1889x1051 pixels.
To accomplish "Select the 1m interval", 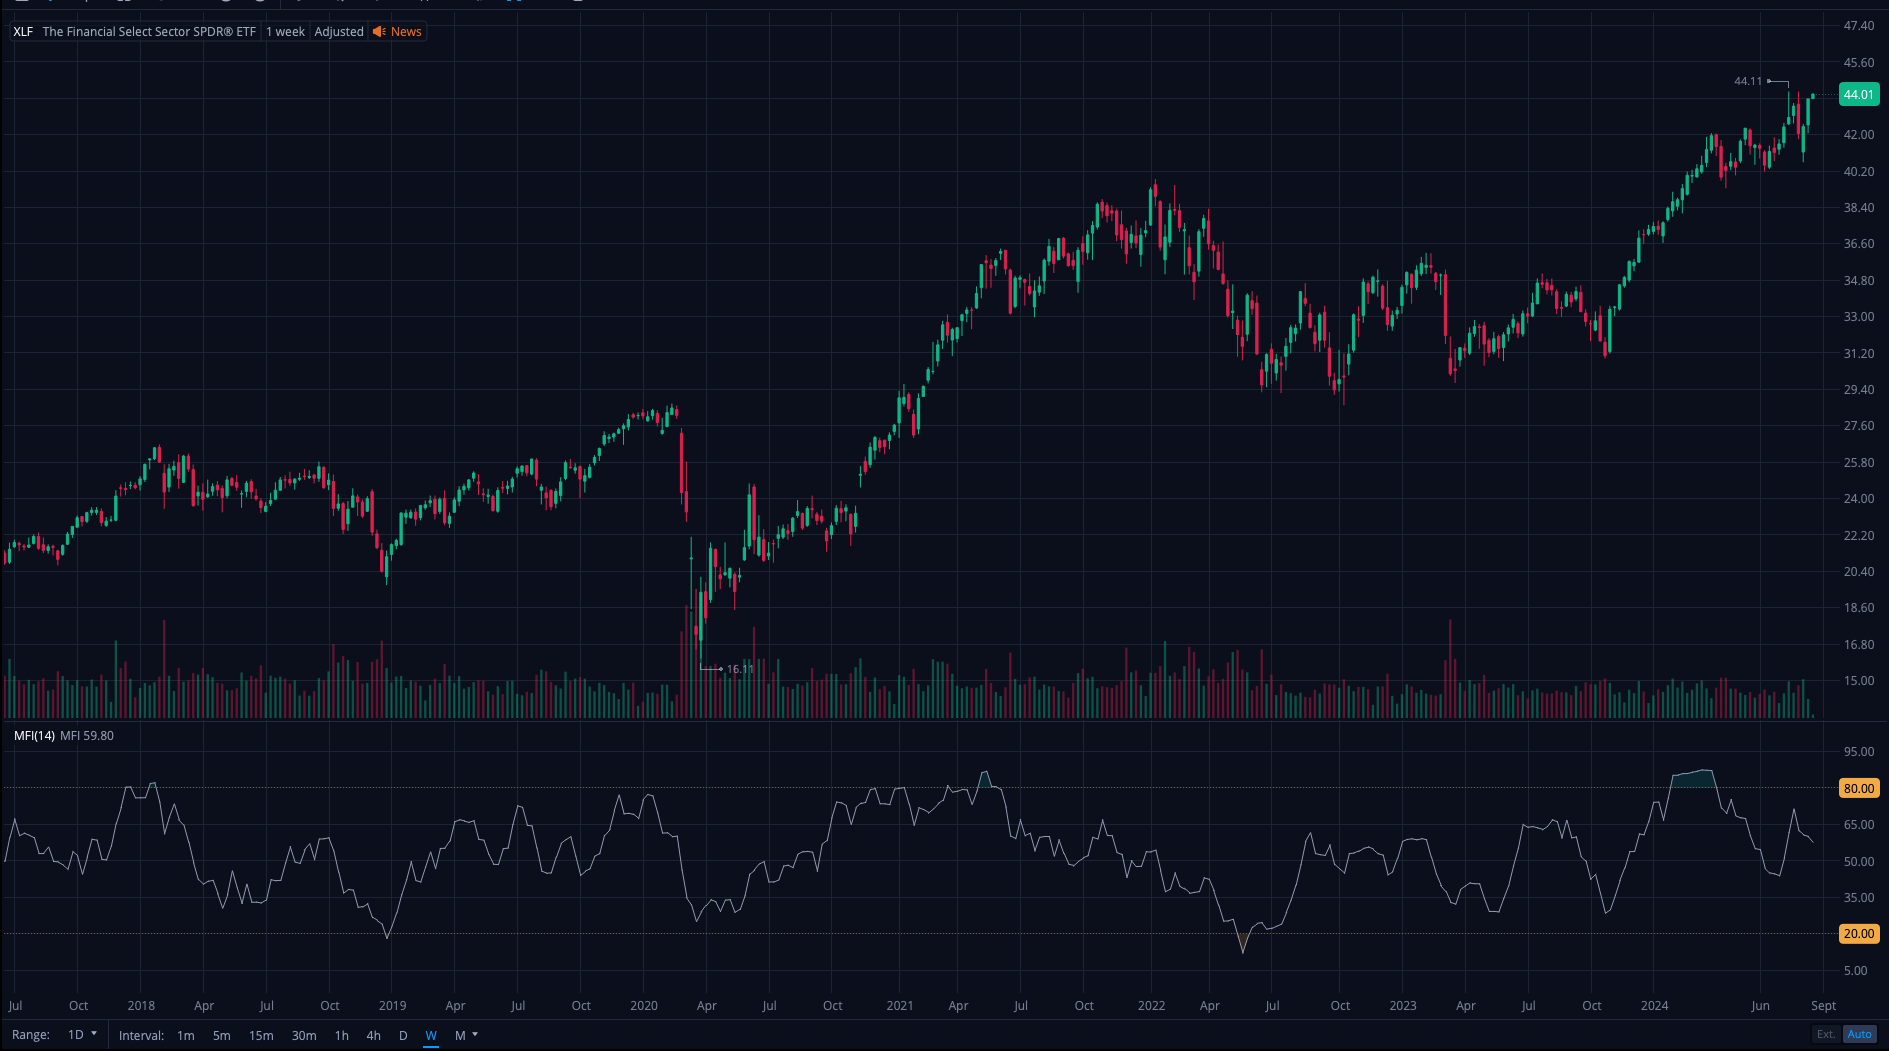I will [x=186, y=1036].
